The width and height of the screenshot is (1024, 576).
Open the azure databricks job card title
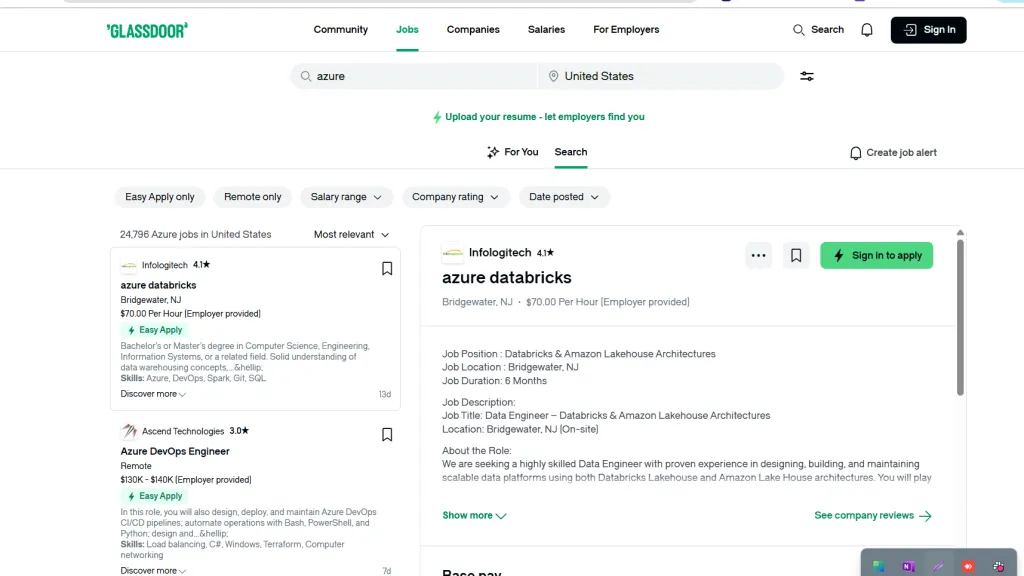click(x=158, y=285)
